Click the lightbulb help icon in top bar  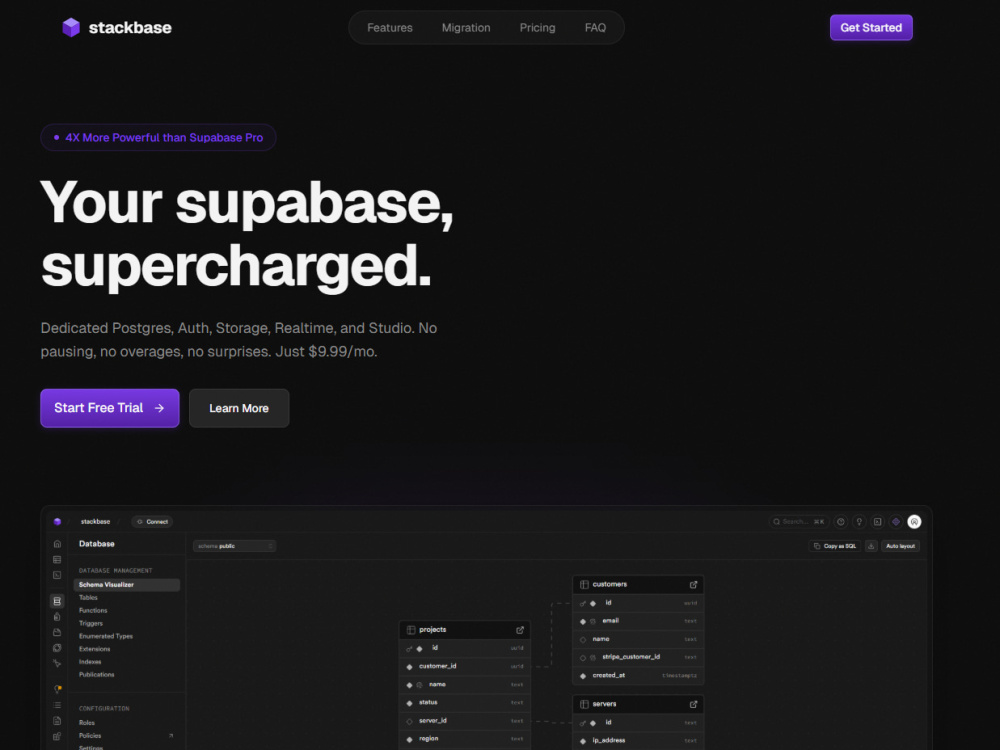859,522
